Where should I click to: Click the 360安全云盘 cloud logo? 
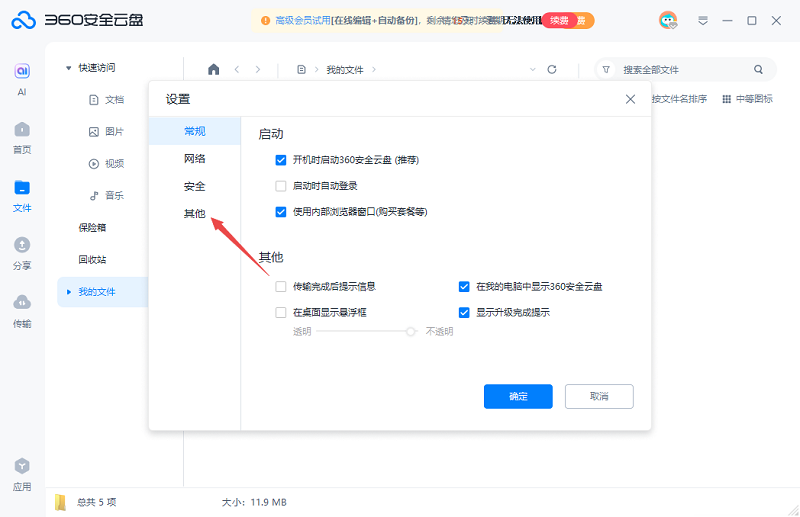pyautogui.click(x=23, y=20)
